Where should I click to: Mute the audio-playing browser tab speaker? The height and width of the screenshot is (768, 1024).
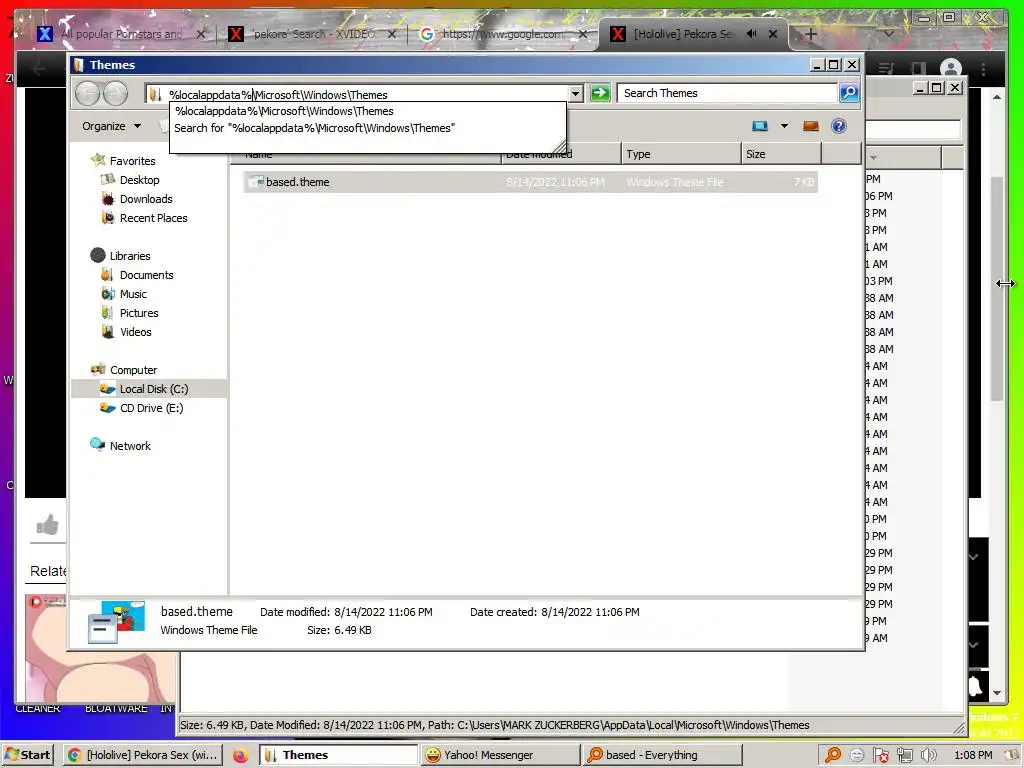click(x=752, y=33)
